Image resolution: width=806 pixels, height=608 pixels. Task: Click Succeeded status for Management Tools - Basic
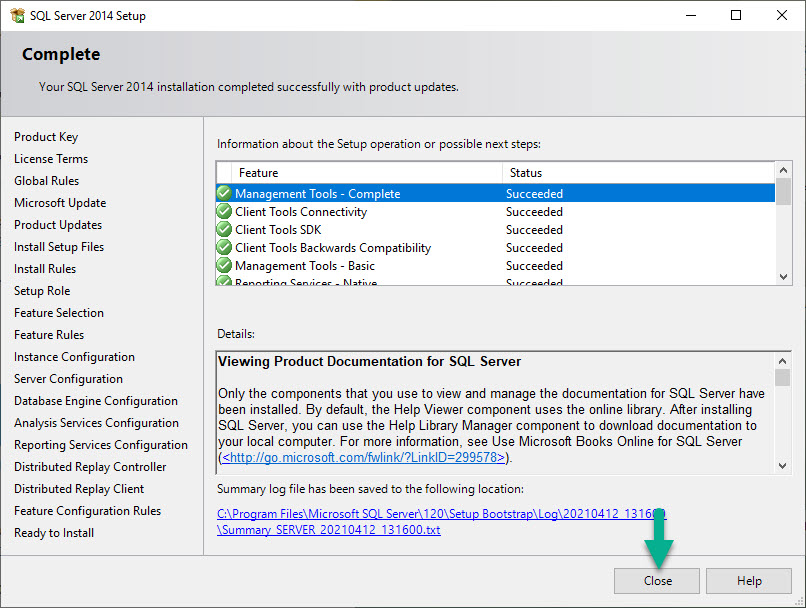point(534,266)
